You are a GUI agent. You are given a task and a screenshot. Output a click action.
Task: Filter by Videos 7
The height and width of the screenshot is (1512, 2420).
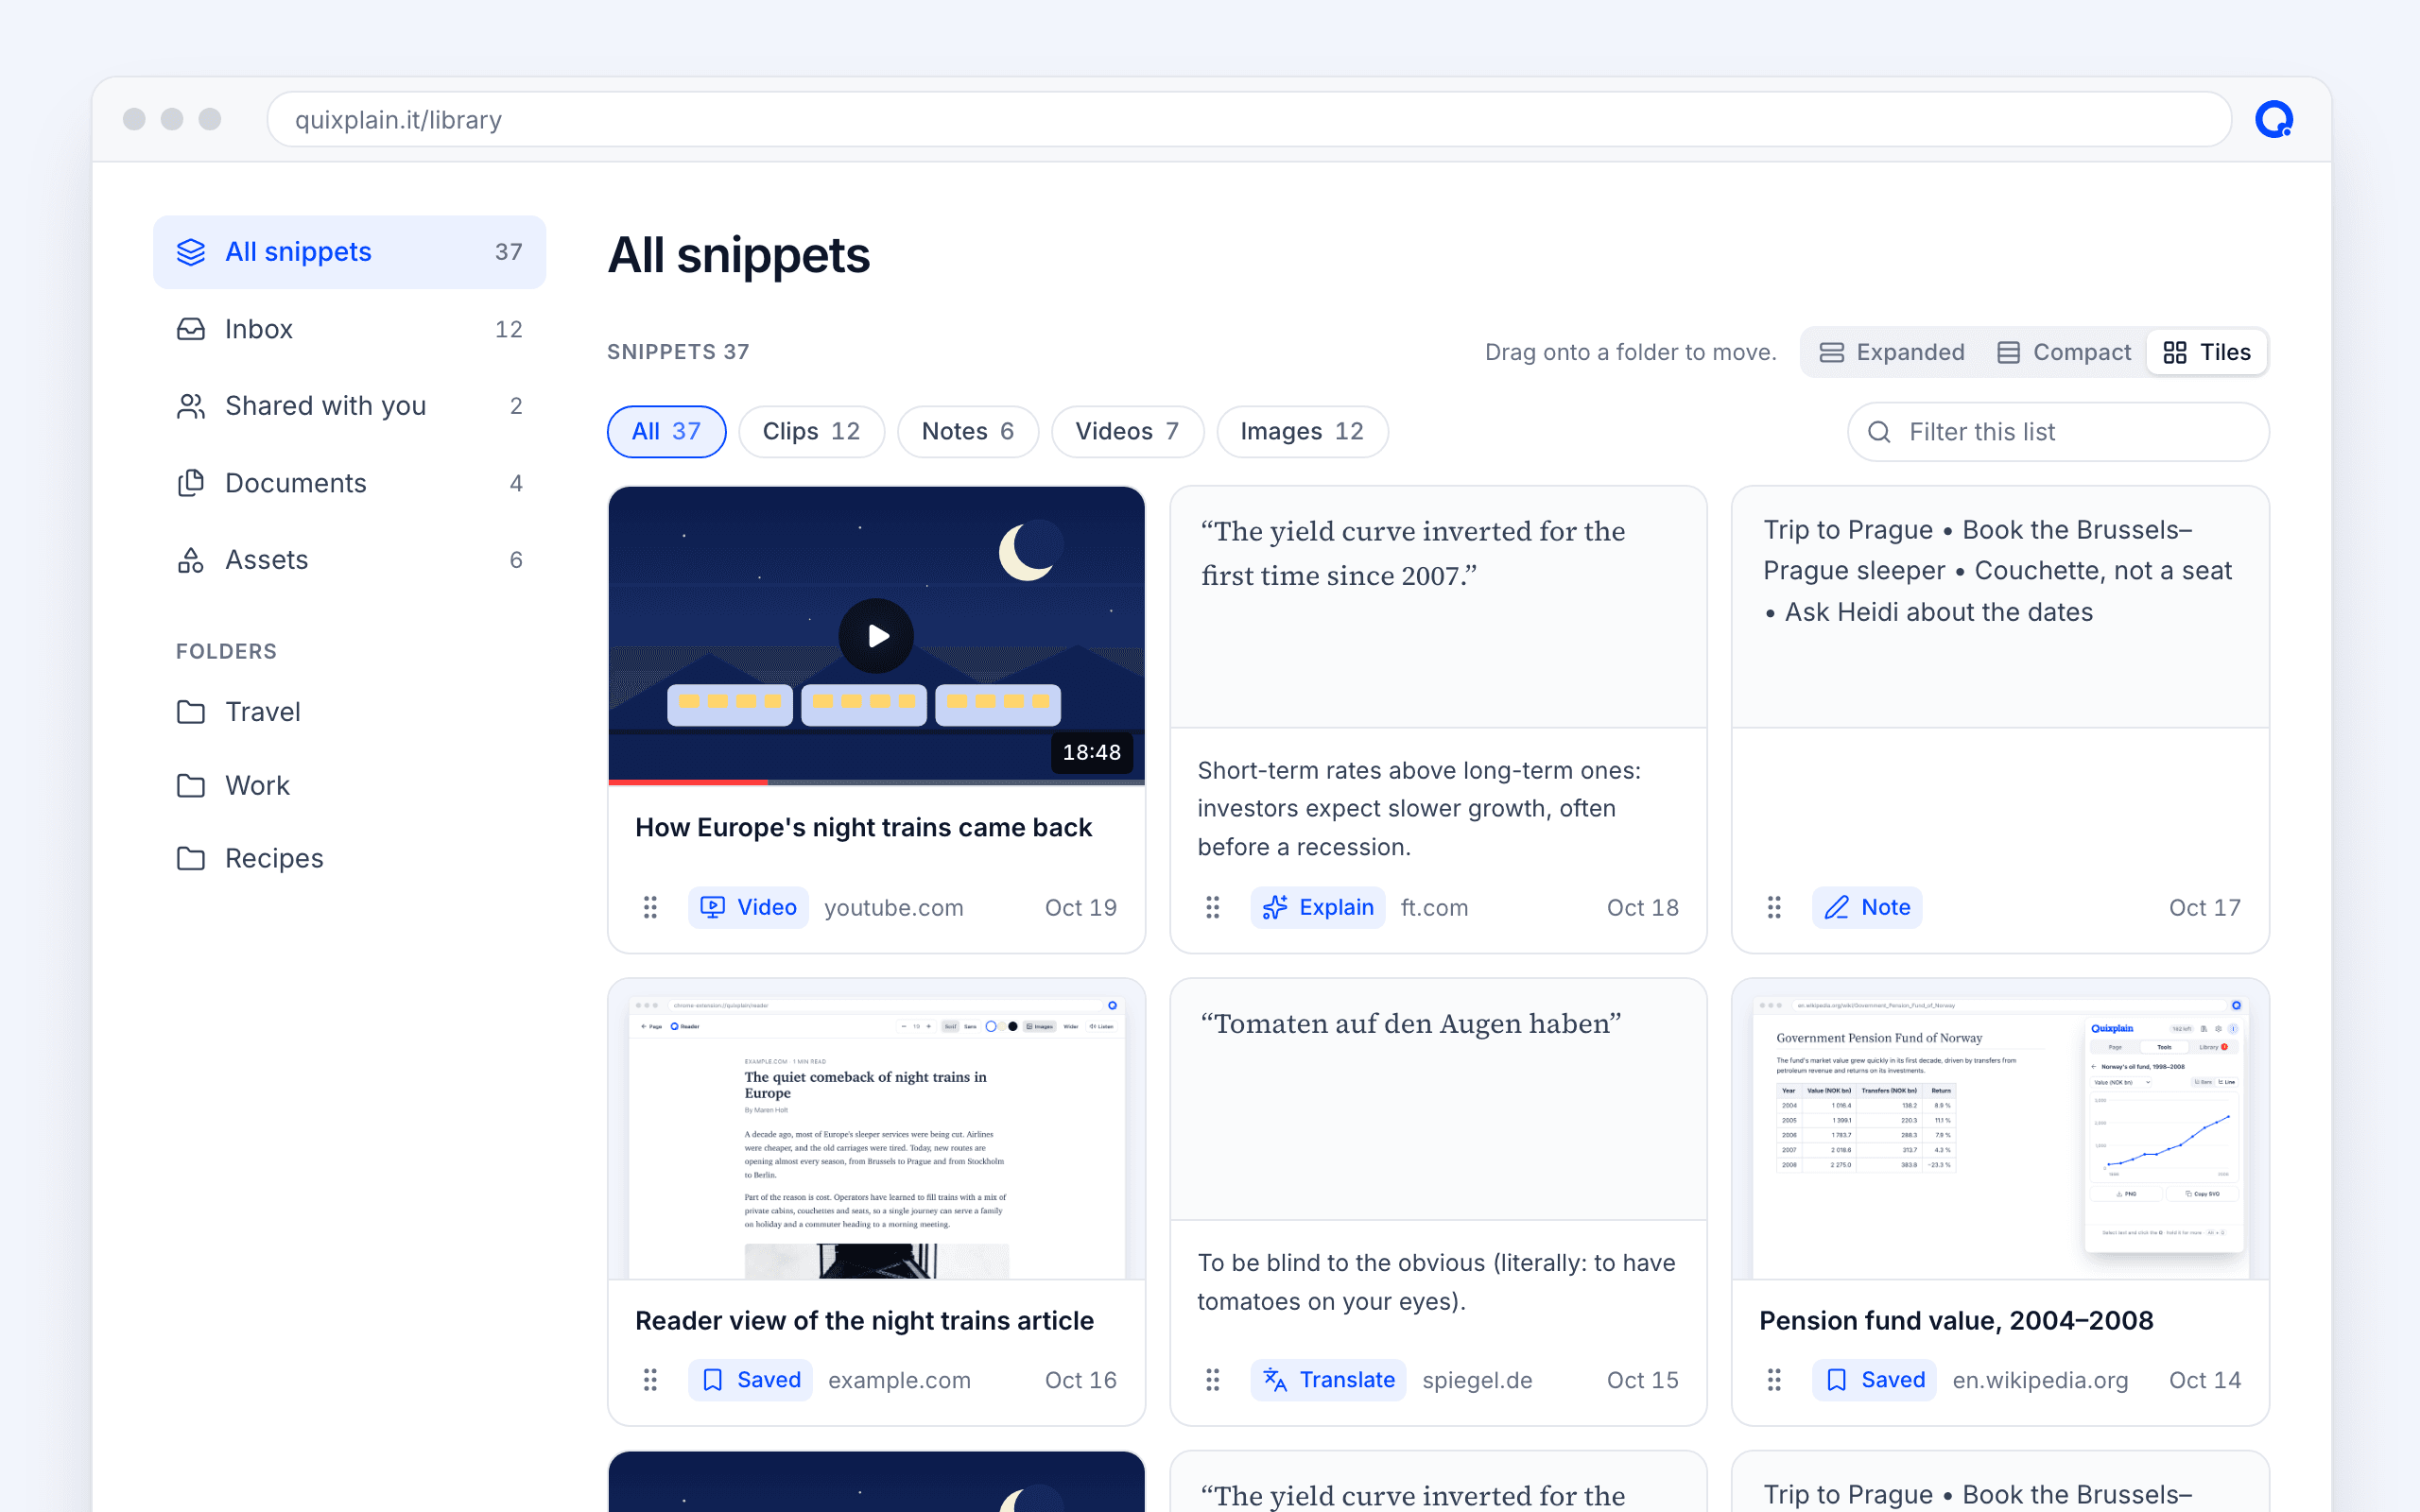click(1127, 432)
